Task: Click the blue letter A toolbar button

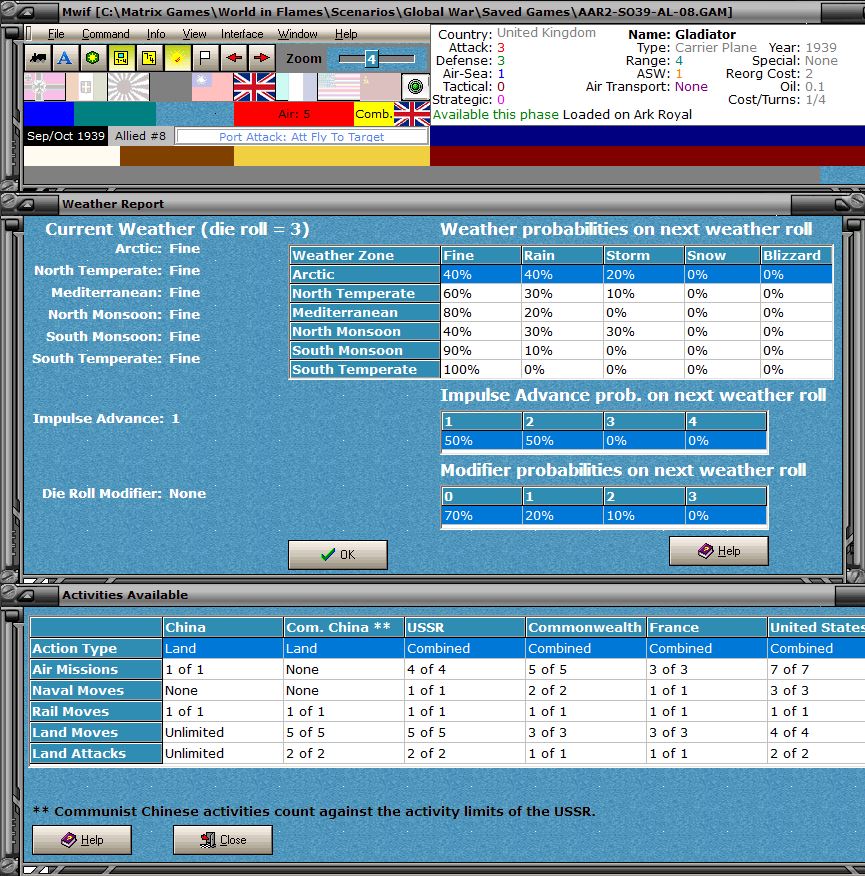Action: pyautogui.click(x=65, y=58)
